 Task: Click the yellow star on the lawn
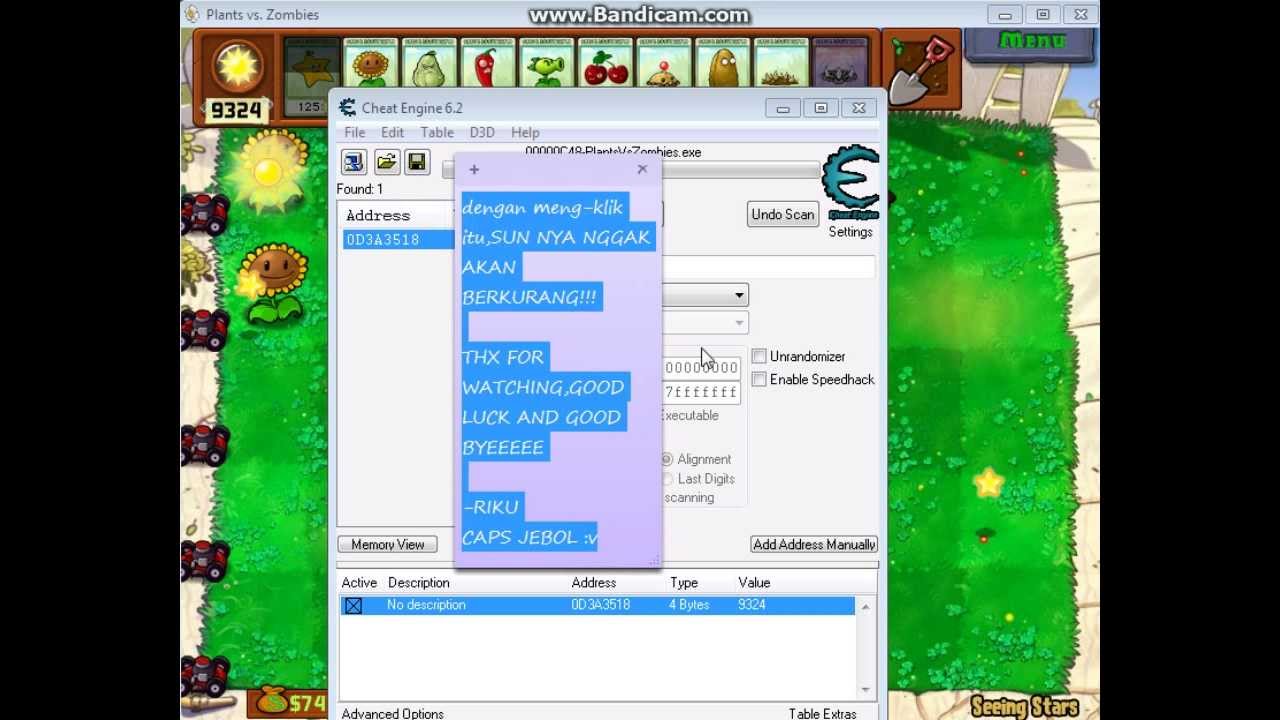pyautogui.click(x=989, y=484)
